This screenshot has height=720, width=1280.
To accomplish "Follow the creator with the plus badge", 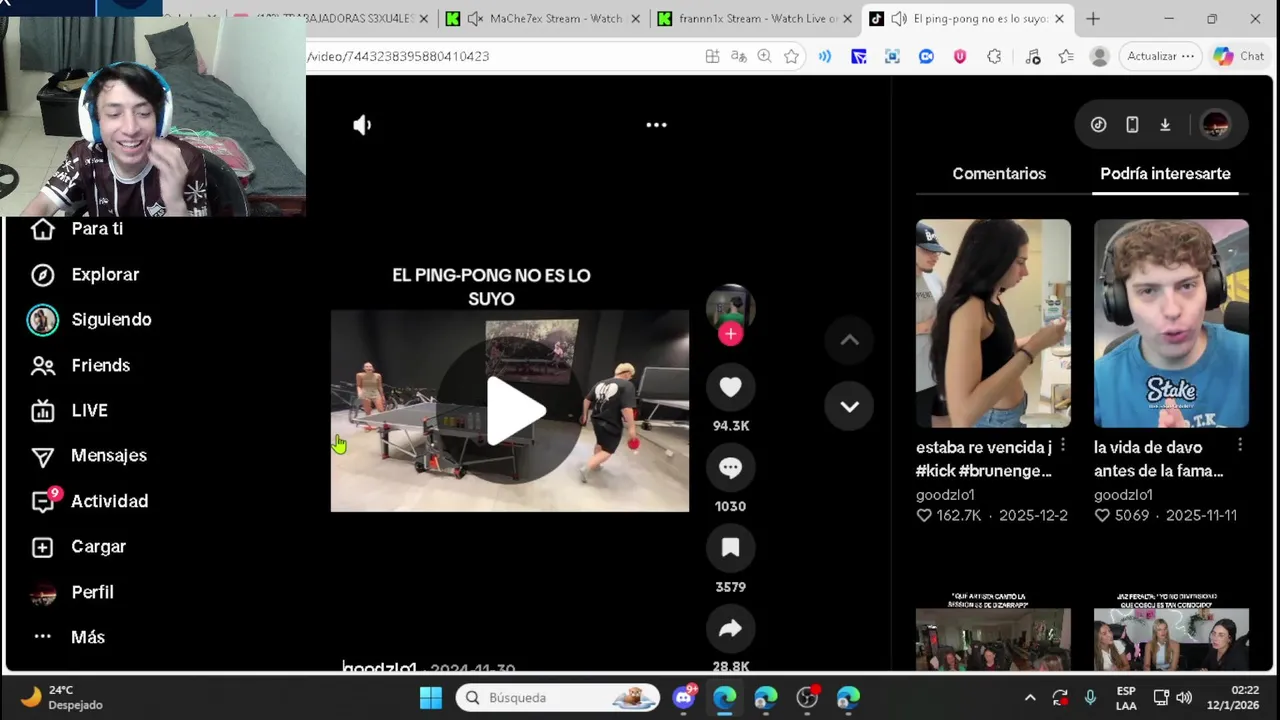I will (731, 334).
